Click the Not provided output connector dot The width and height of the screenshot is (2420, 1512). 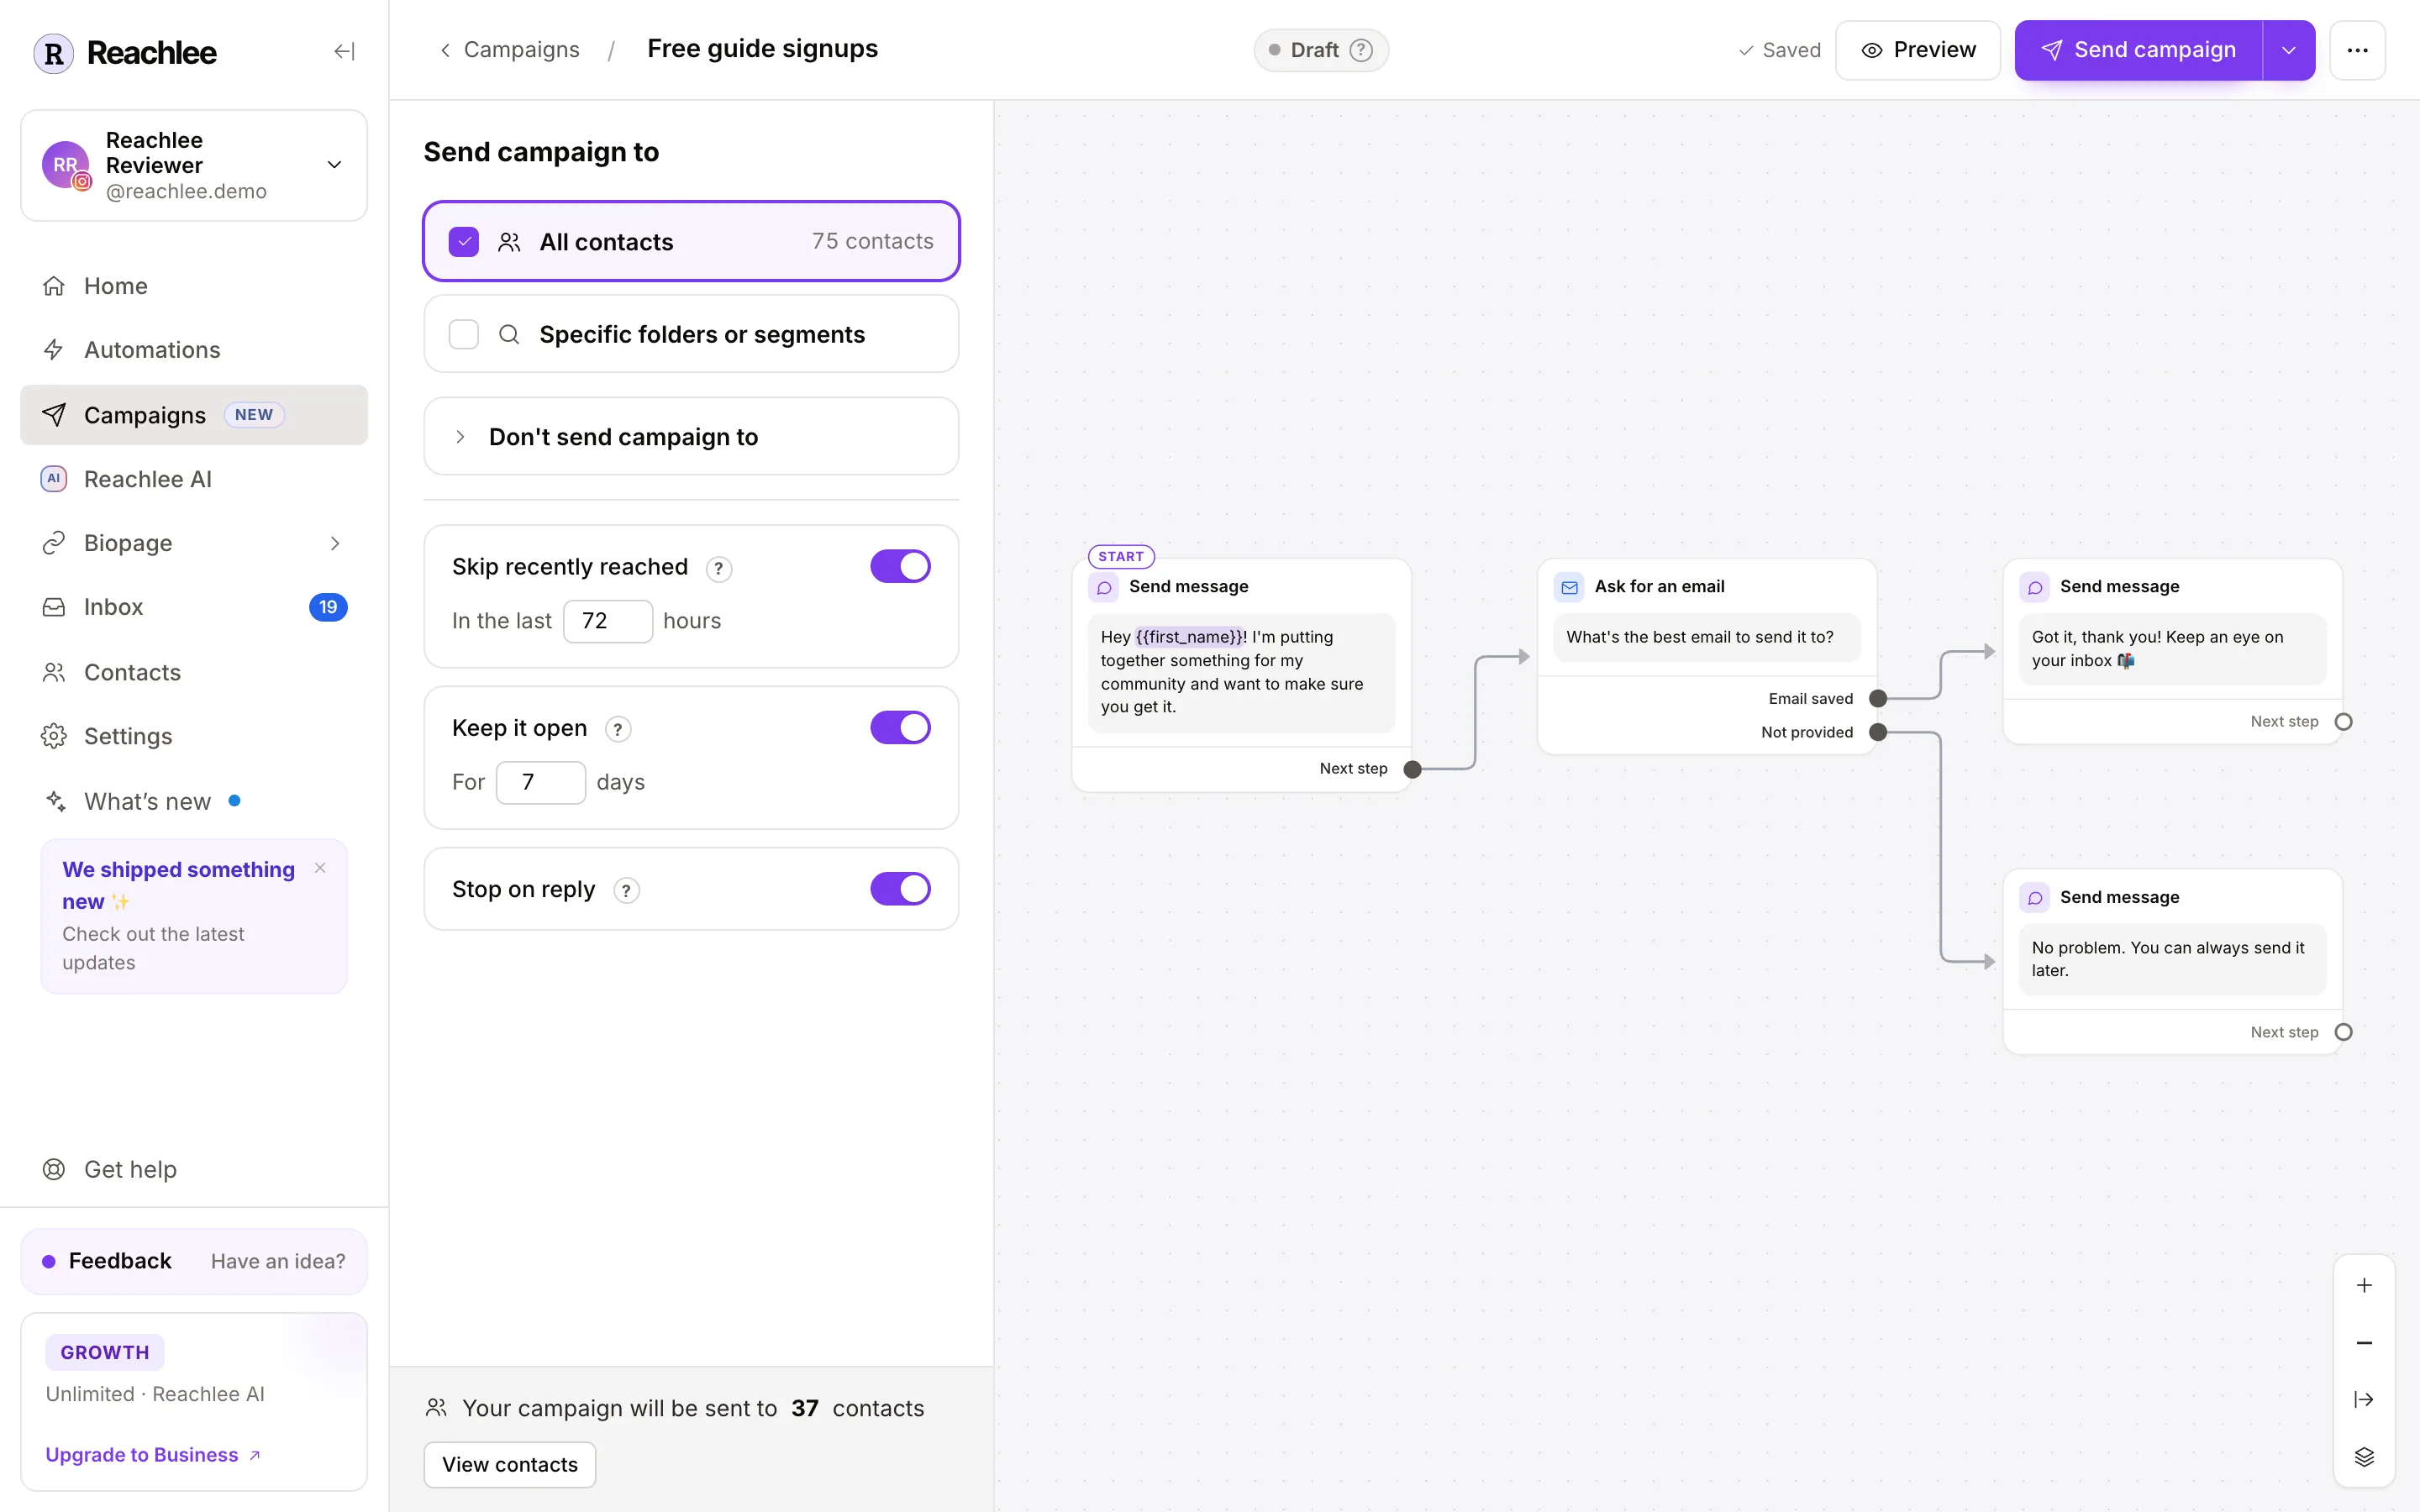coord(1878,732)
